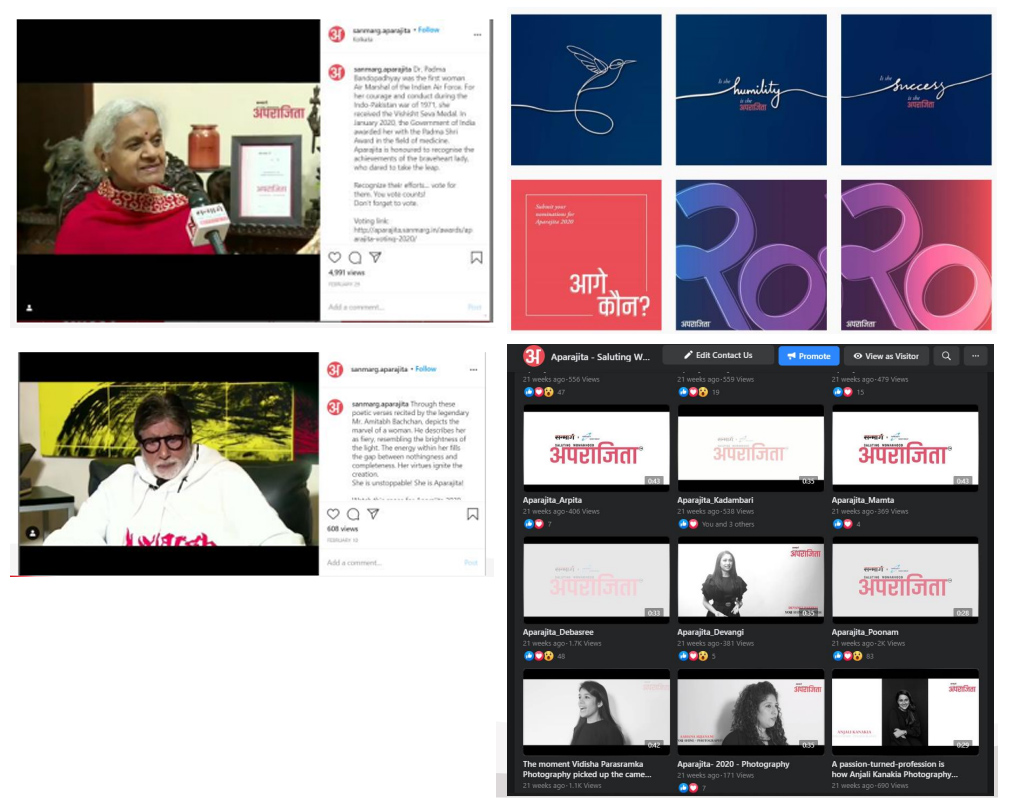Viewport: 1013px width, 798px height.
Task: Open the 'Aparajita_Poonam' video title
Action: (x=865, y=632)
